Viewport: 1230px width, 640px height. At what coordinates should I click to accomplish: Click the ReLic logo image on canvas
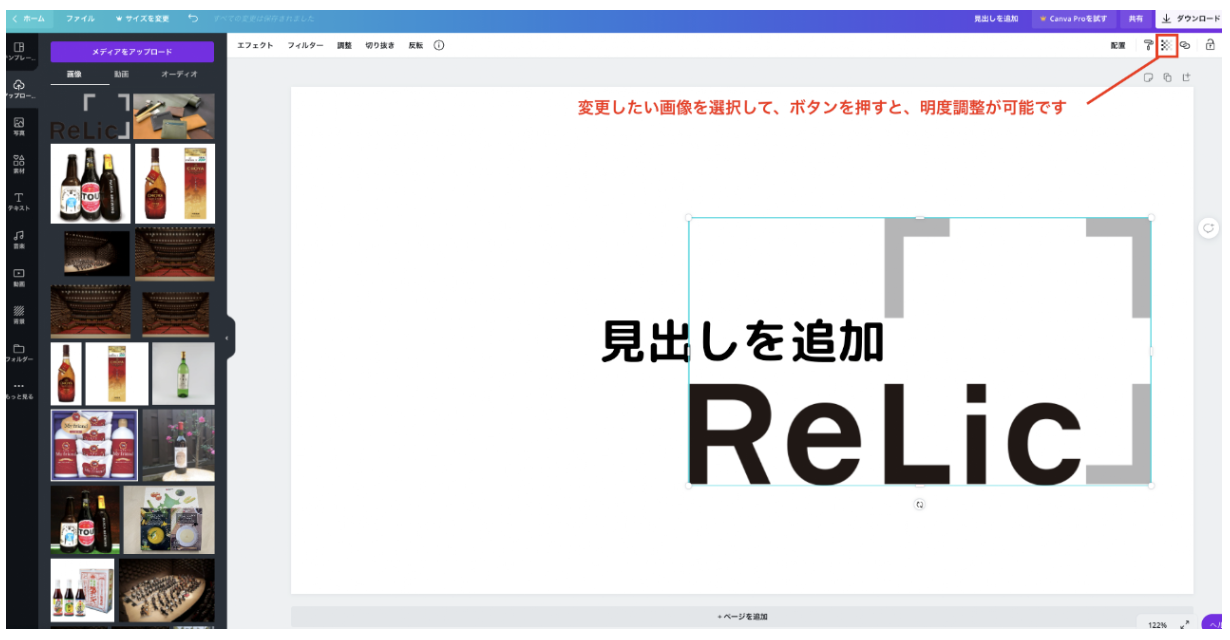coord(919,351)
